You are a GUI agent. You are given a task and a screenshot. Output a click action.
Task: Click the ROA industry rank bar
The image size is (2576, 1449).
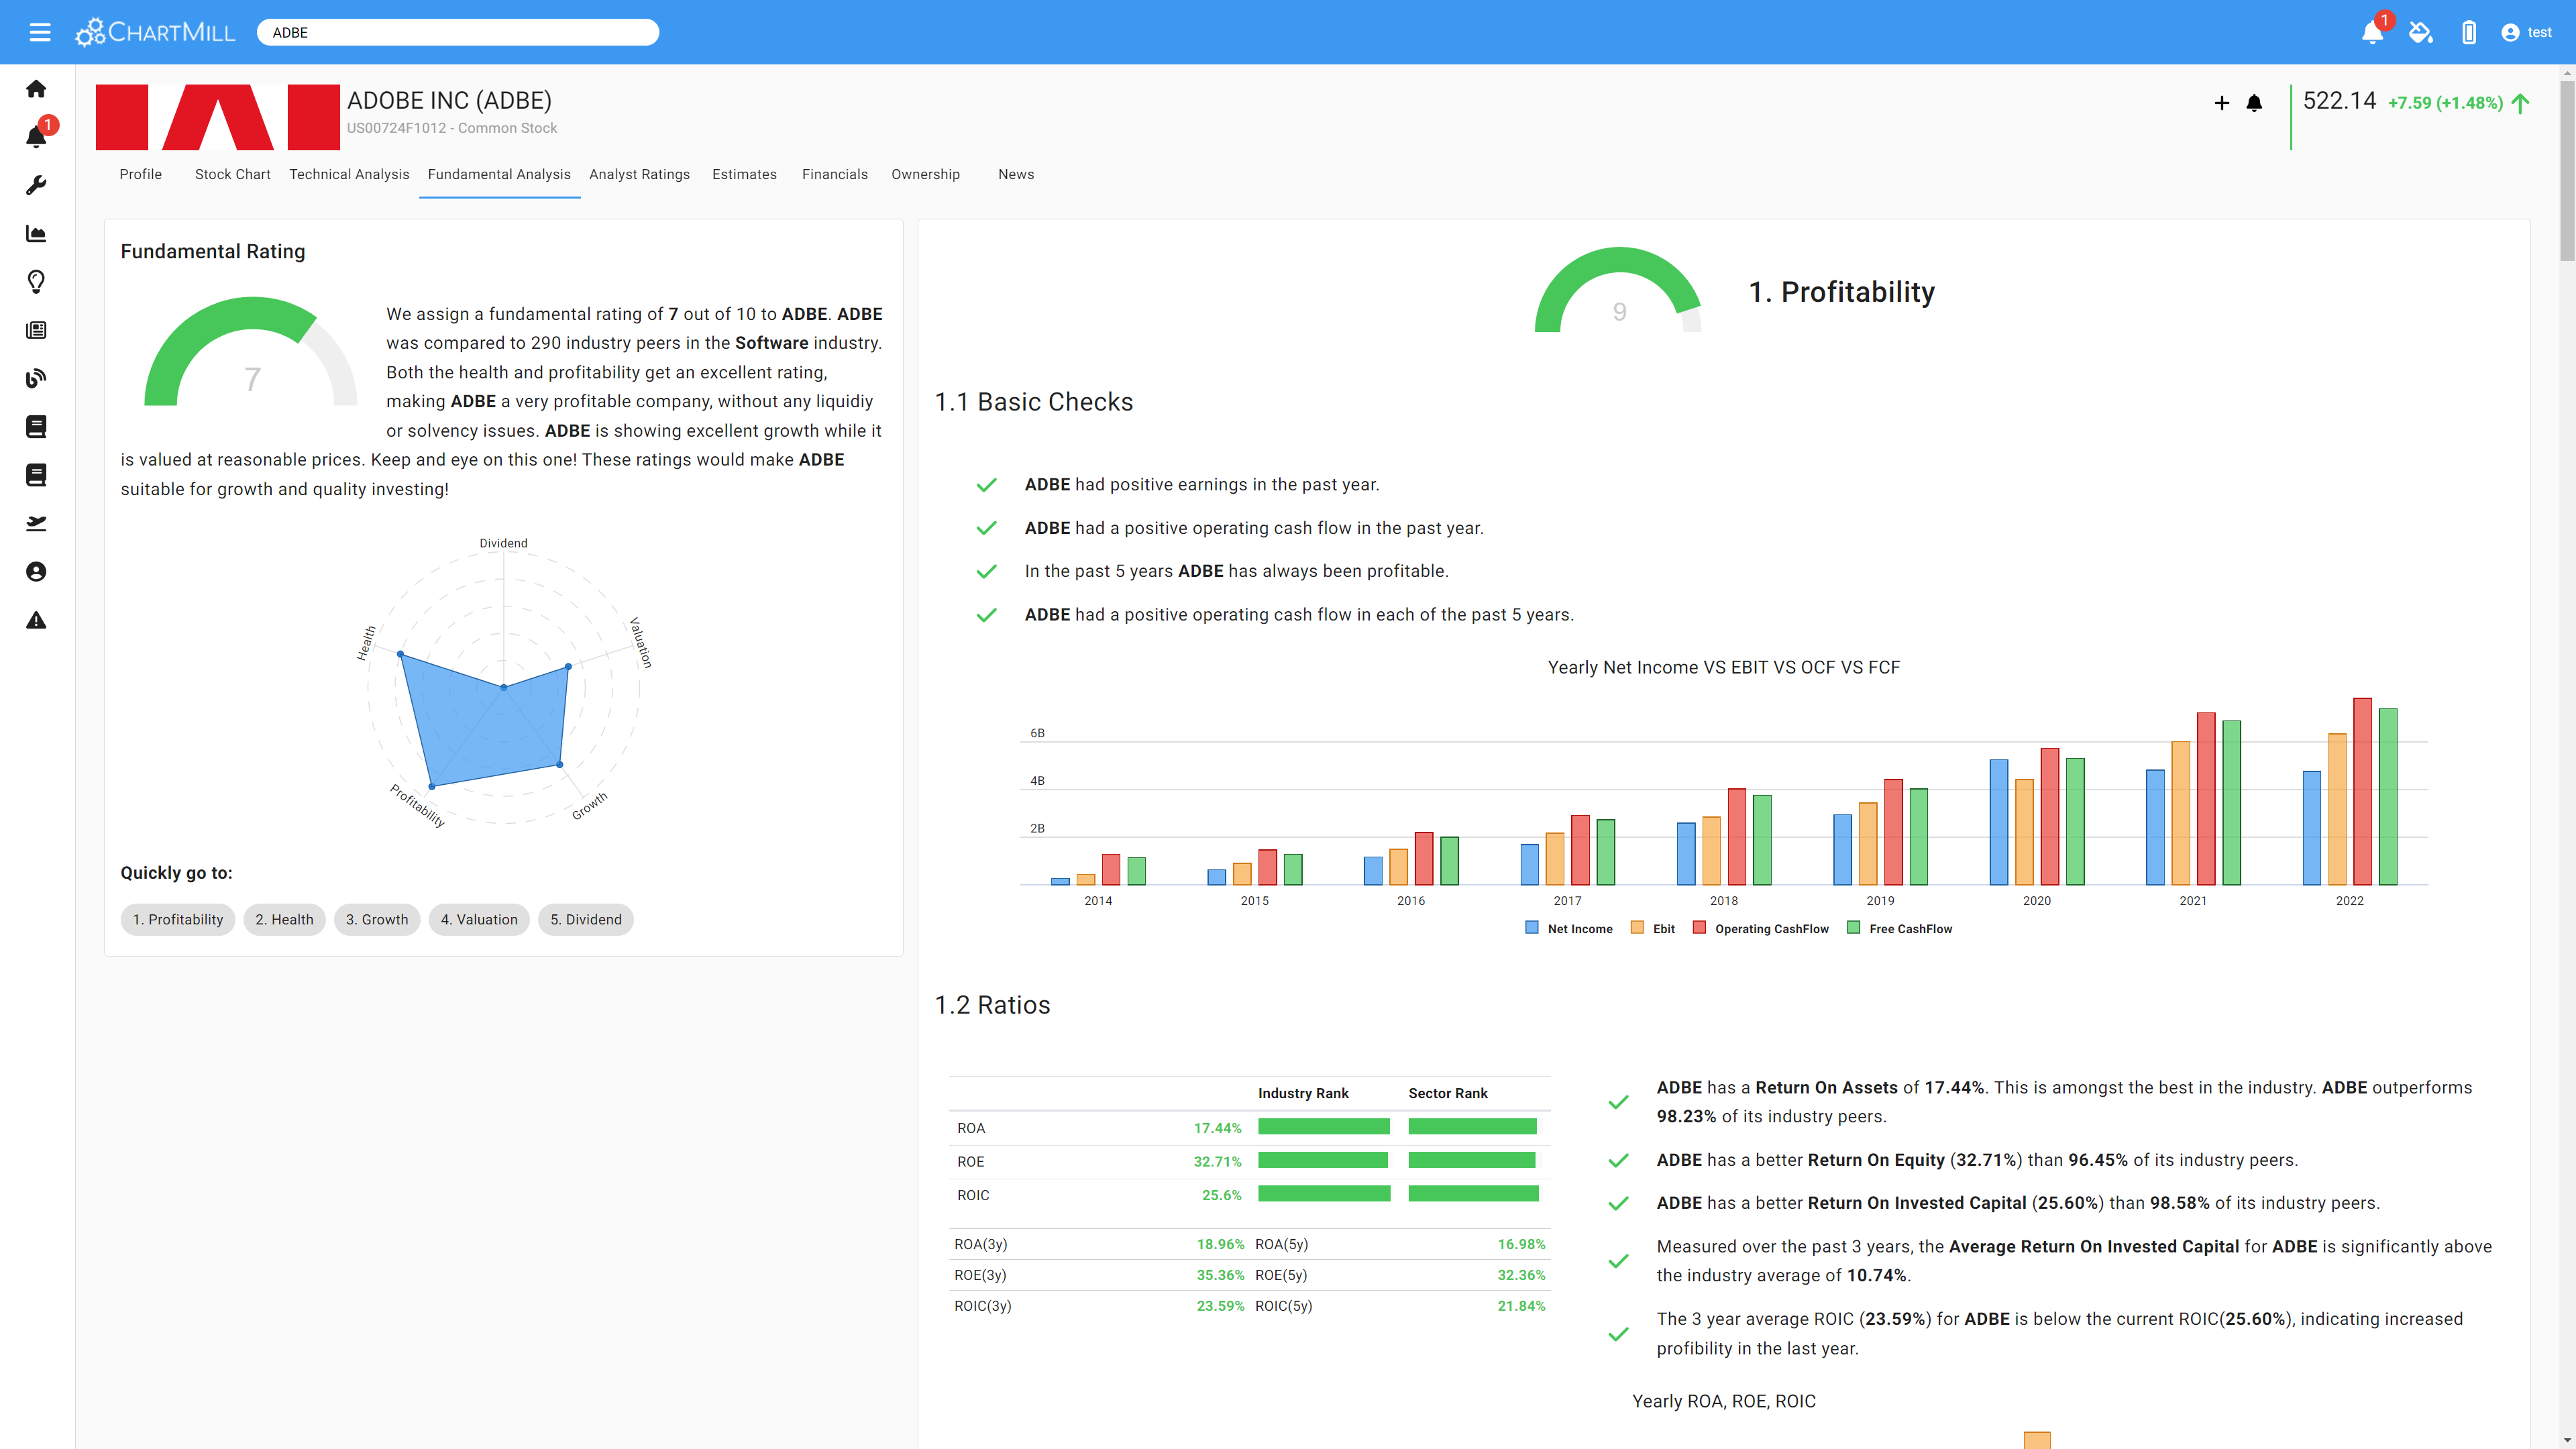tap(1324, 1127)
